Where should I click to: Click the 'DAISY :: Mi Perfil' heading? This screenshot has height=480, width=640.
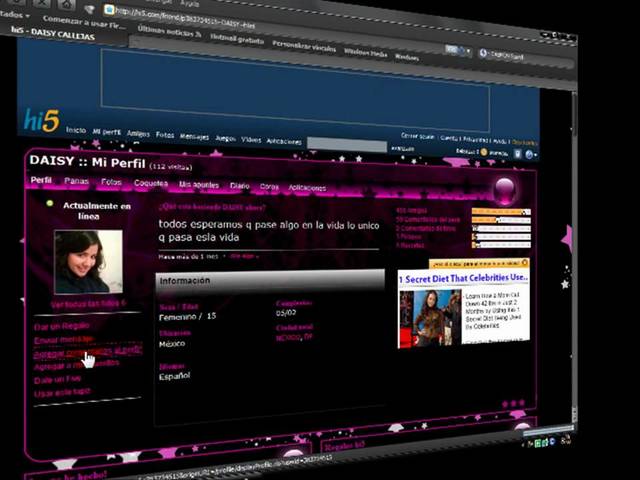point(87,162)
